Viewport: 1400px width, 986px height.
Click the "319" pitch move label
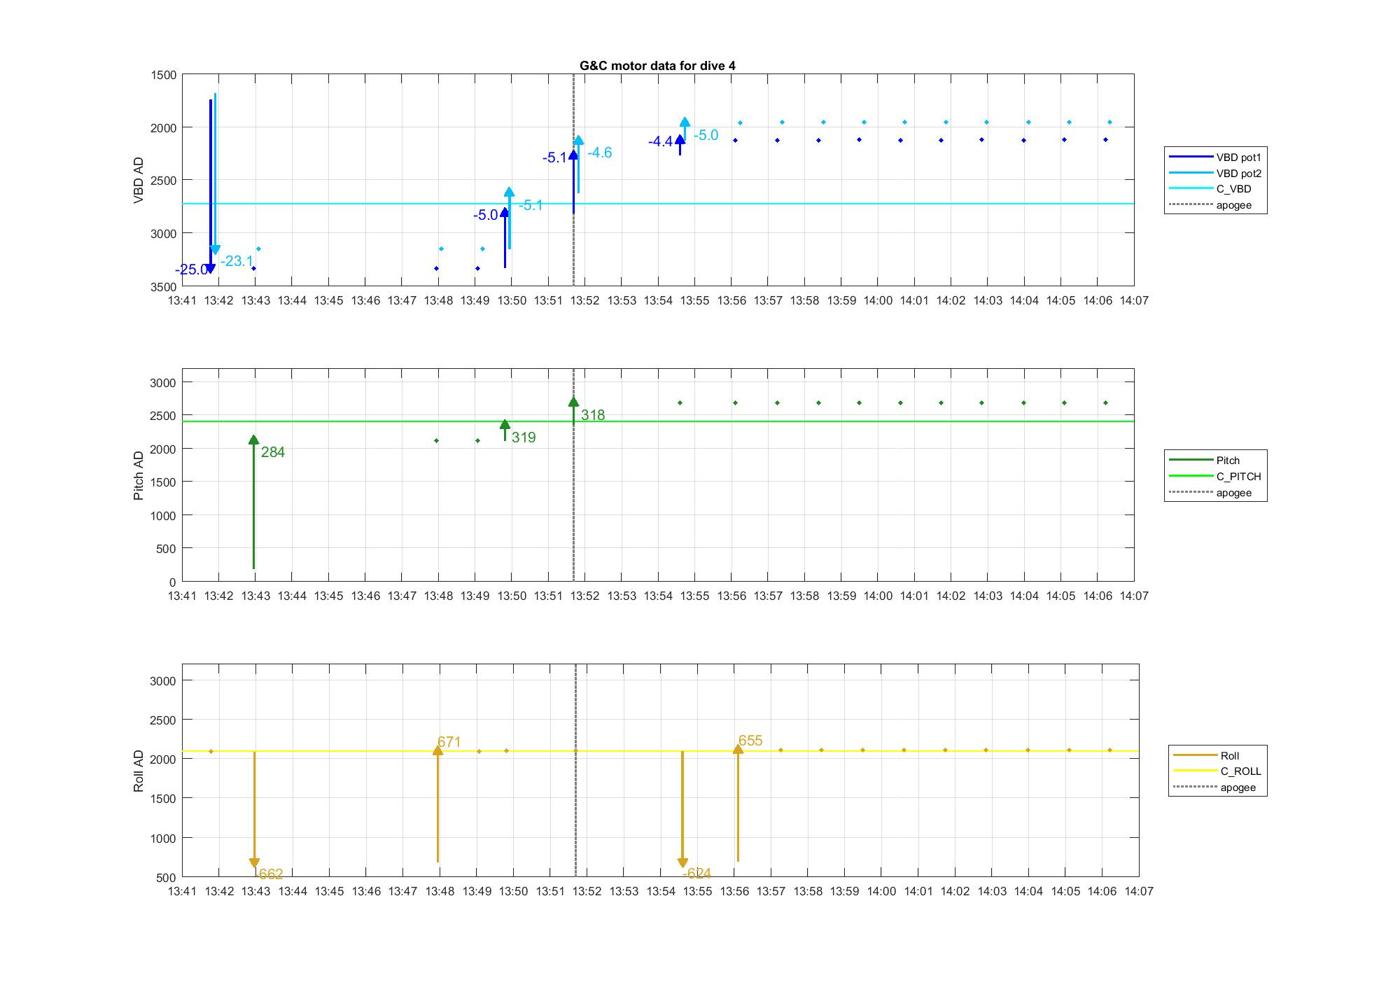(523, 437)
